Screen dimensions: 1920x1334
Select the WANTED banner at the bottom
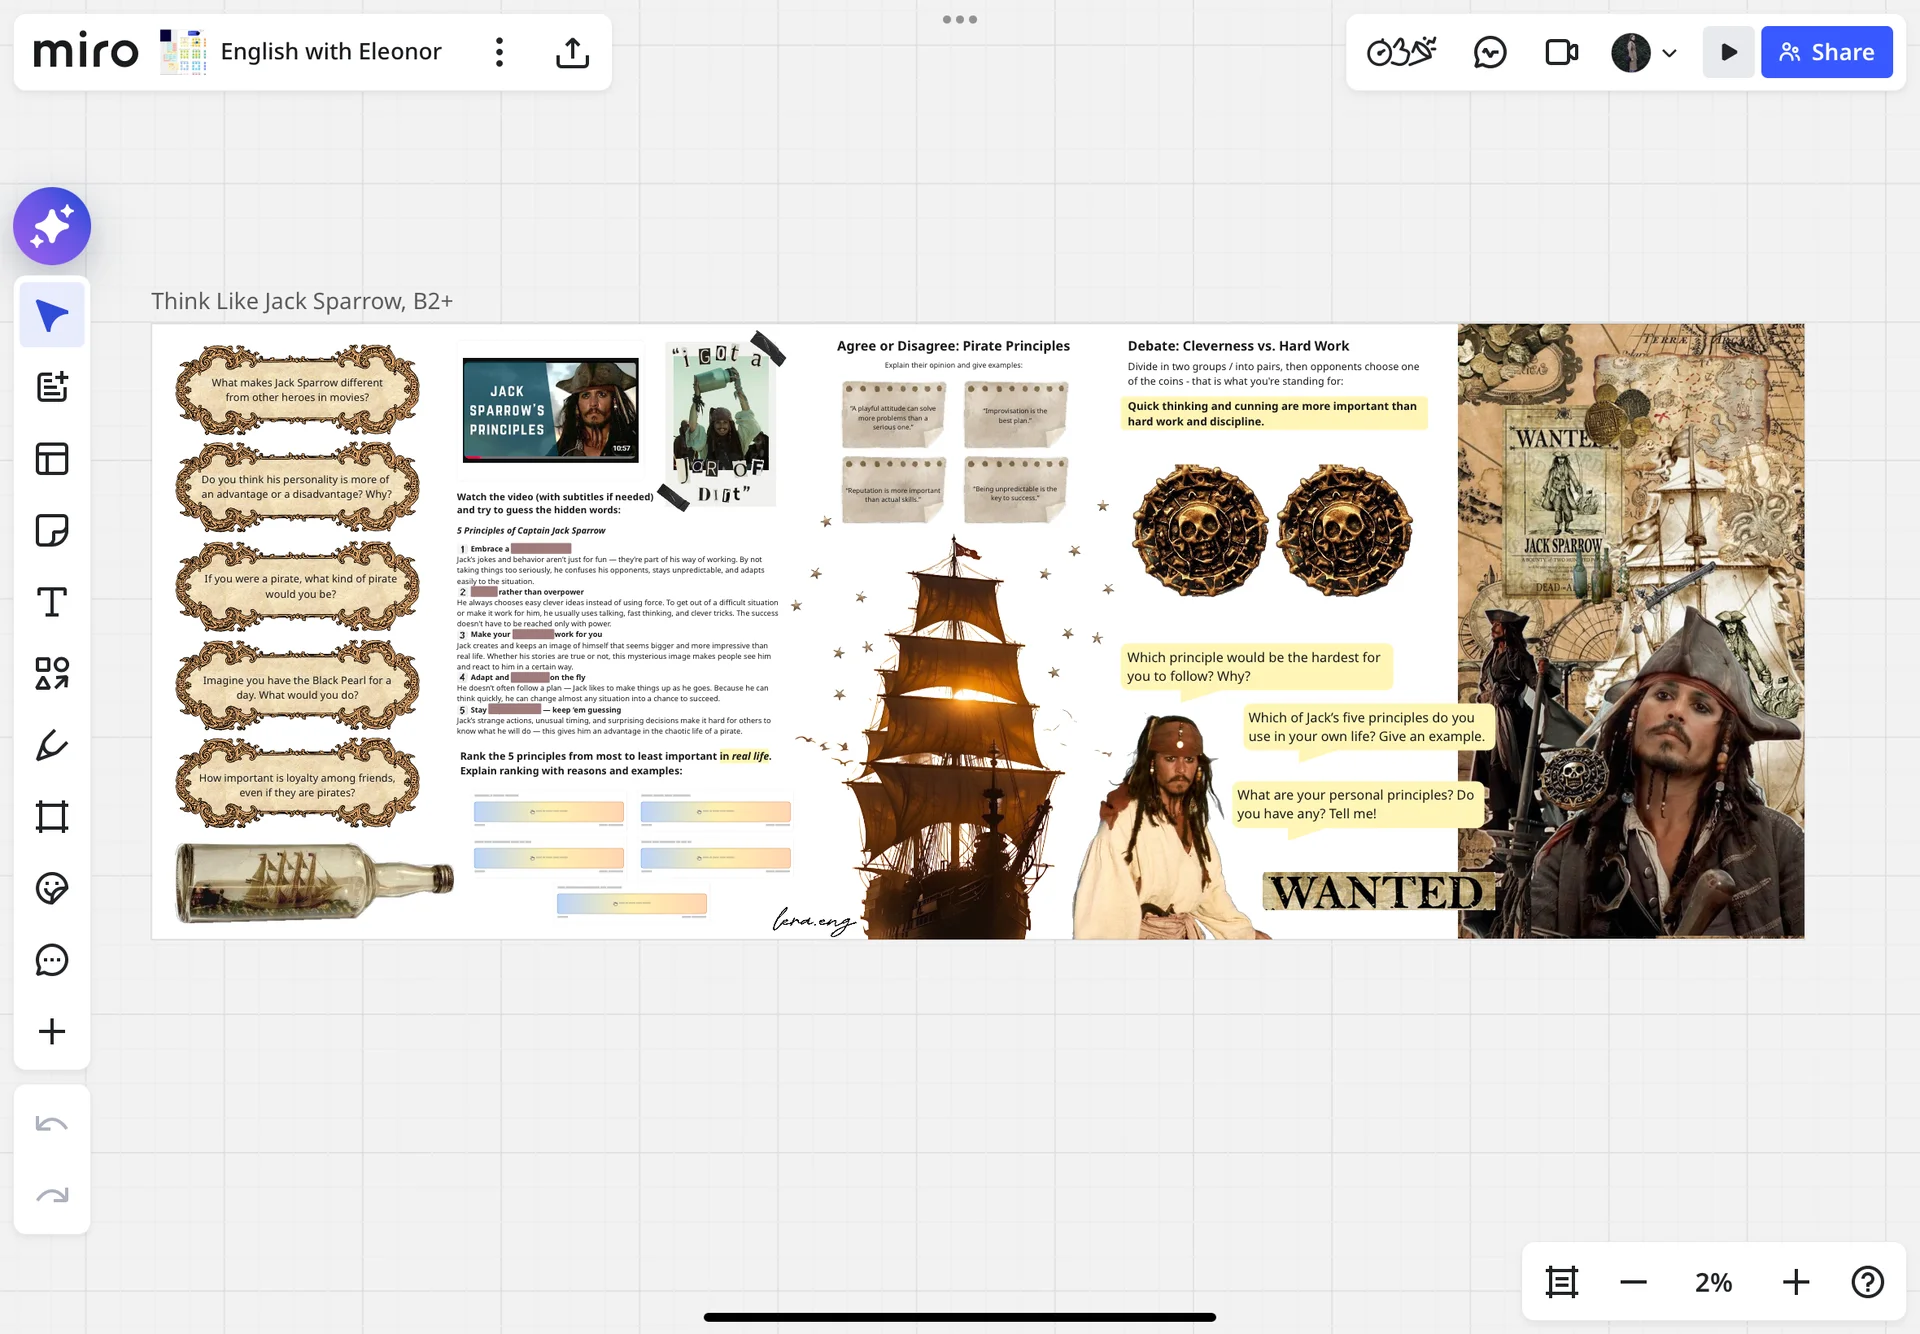(1378, 892)
